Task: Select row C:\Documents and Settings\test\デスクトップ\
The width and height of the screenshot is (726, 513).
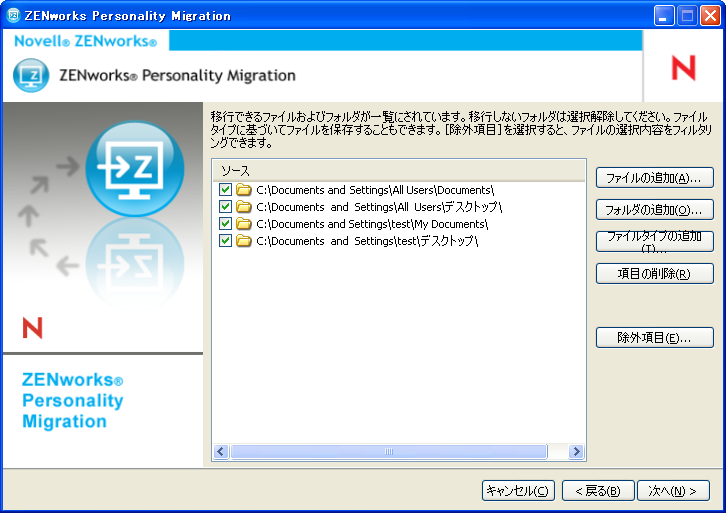Action: (x=367, y=241)
